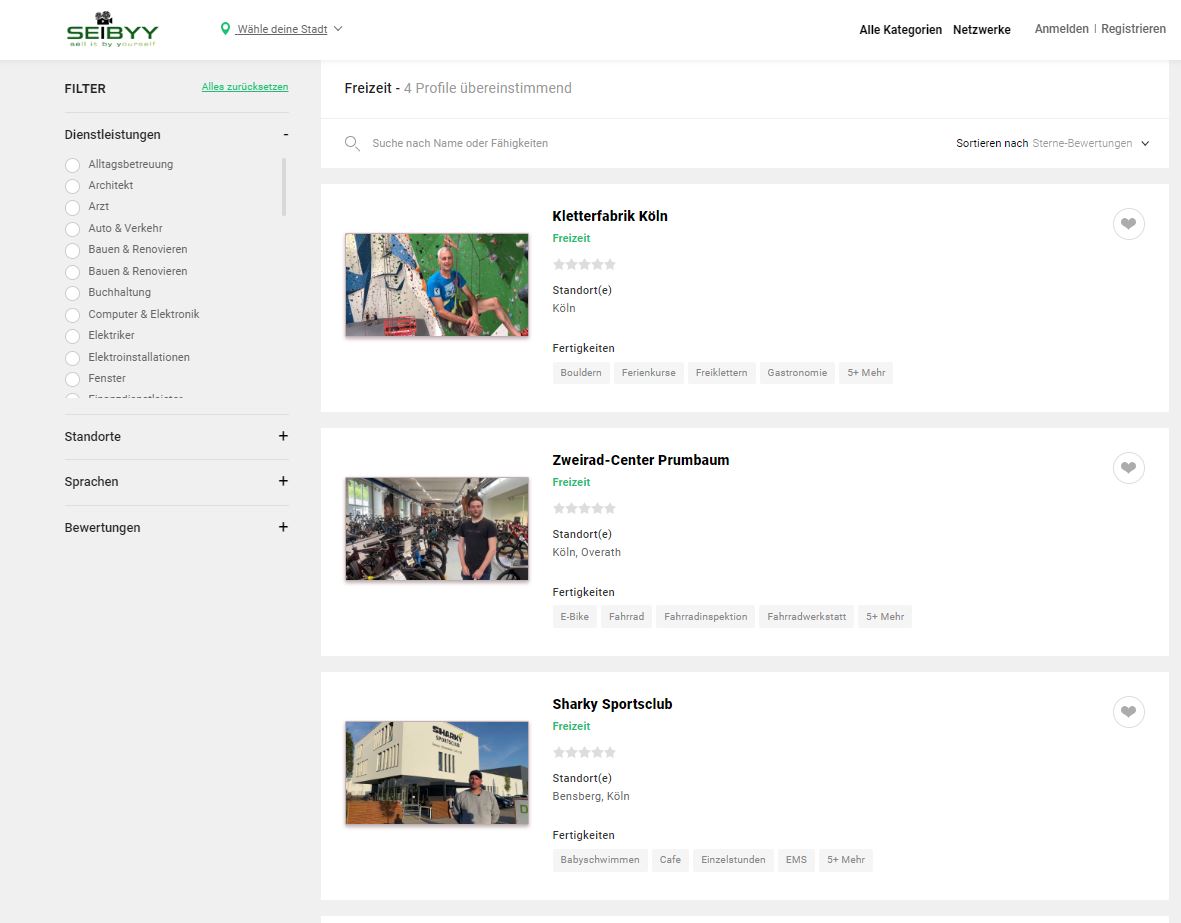Image resolution: width=1181 pixels, height=923 pixels.
Task: Click the '4 Profile übereinstimmend' results text
Action: tap(487, 88)
